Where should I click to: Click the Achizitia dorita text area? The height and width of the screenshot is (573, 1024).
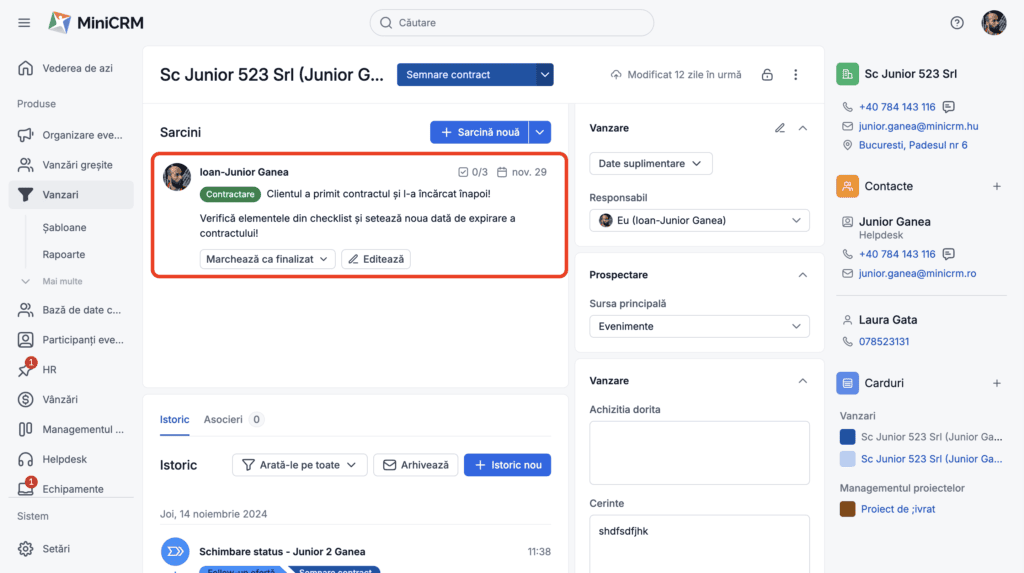pyautogui.click(x=699, y=453)
